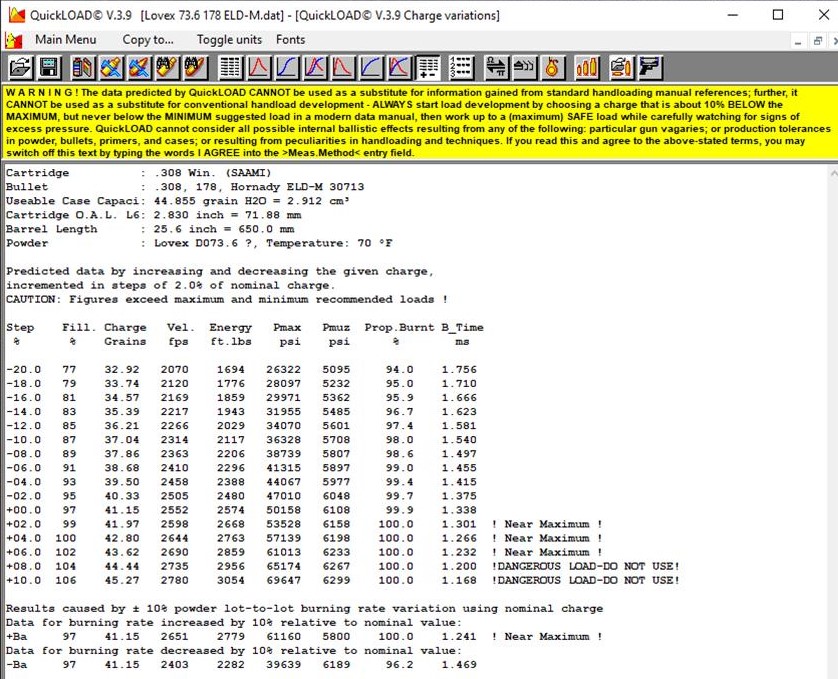
Task: Click the numbered list toolbar icon
Action: [461, 68]
